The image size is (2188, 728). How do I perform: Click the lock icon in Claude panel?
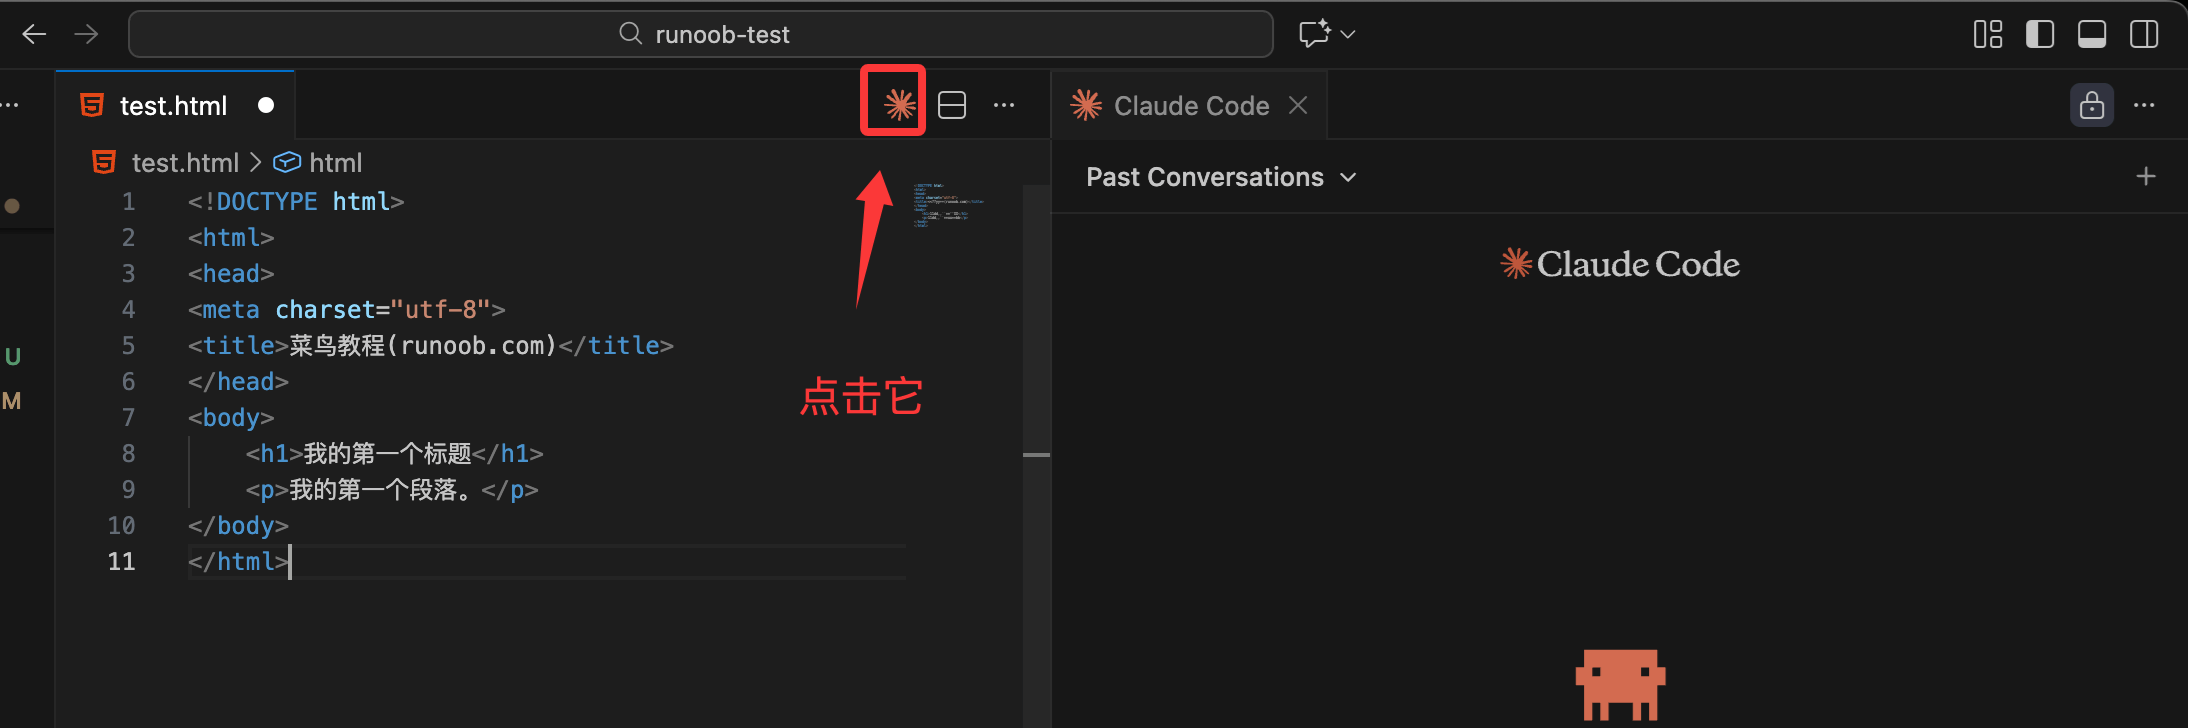click(x=2091, y=105)
